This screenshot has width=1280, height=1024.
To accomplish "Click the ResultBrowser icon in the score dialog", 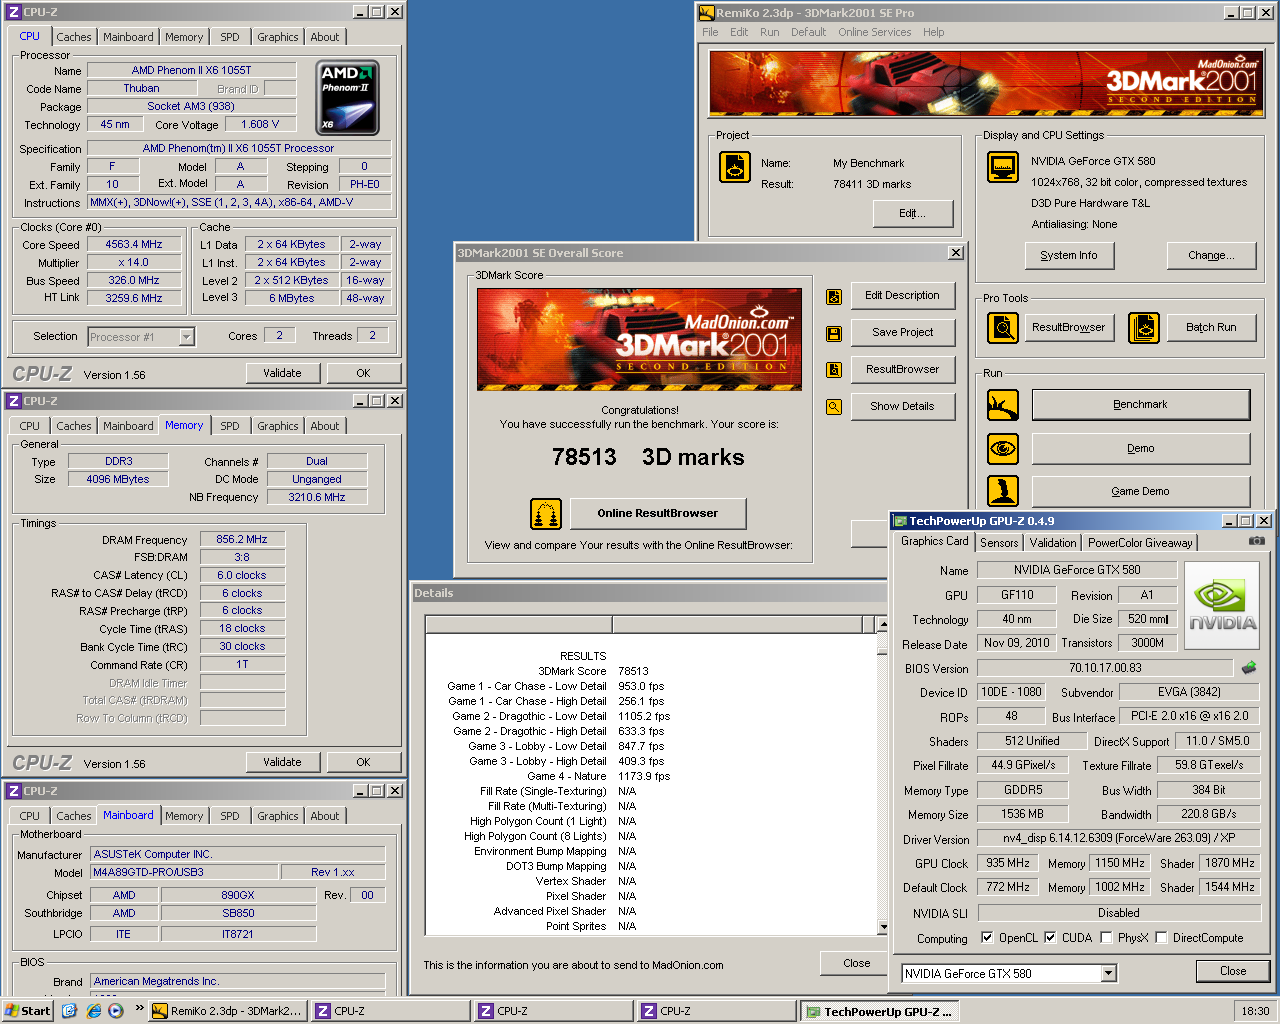I will coord(834,370).
